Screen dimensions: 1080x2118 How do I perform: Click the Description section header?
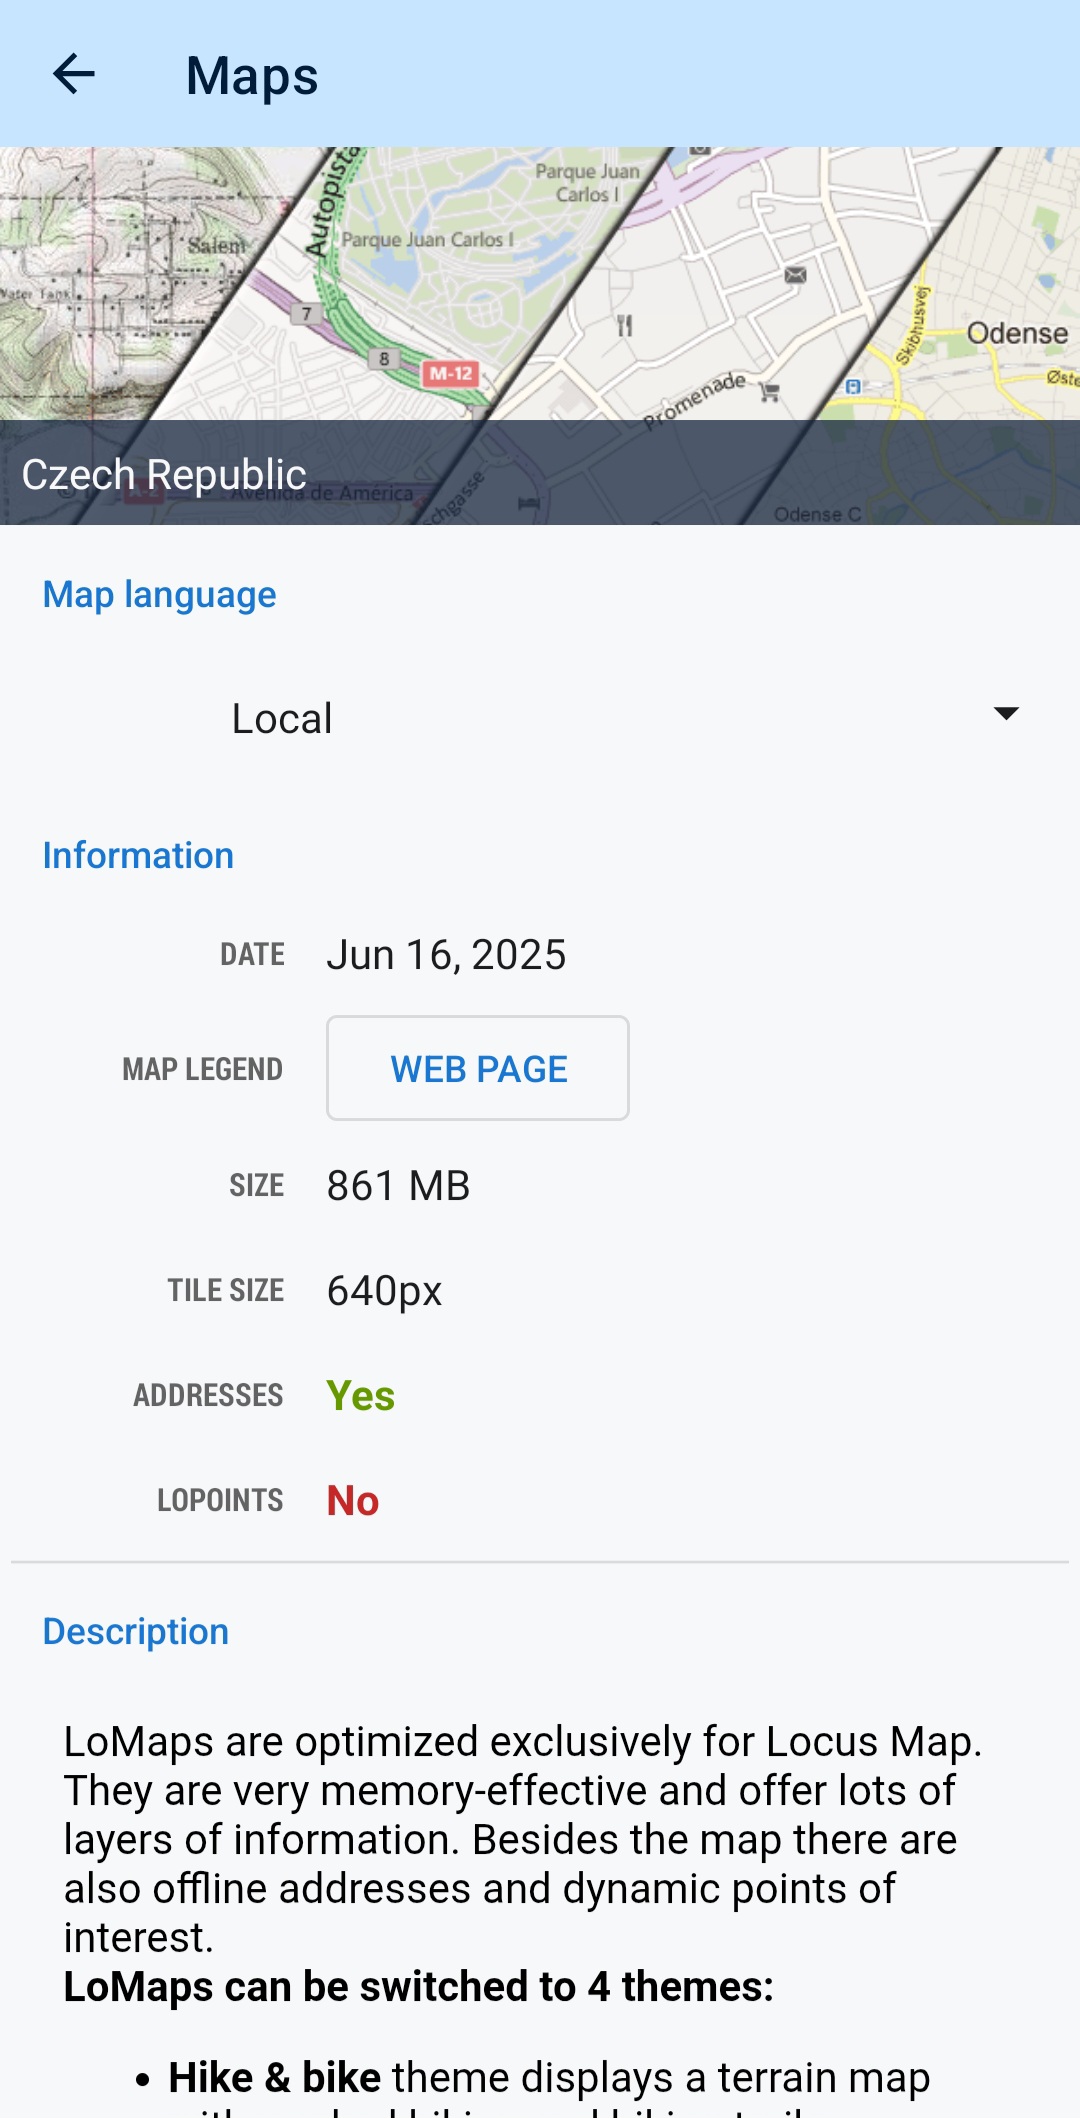point(136,1632)
